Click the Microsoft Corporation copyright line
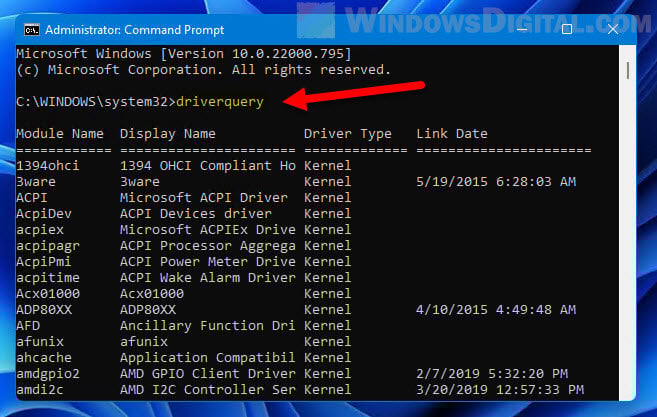The width and height of the screenshot is (657, 417). click(204, 70)
